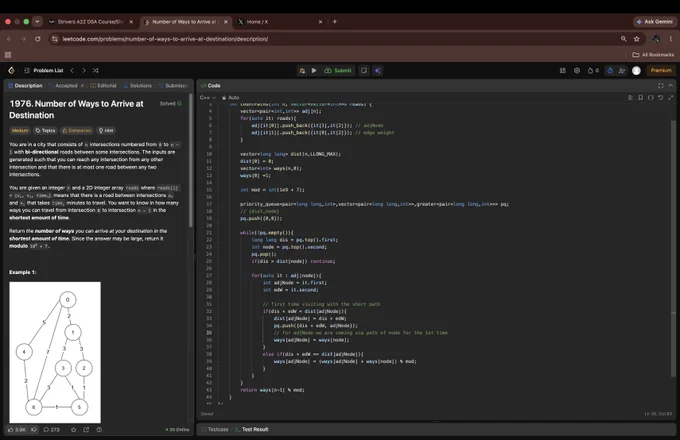
Task: Switch to the Submissions tab
Action: pos(173,85)
